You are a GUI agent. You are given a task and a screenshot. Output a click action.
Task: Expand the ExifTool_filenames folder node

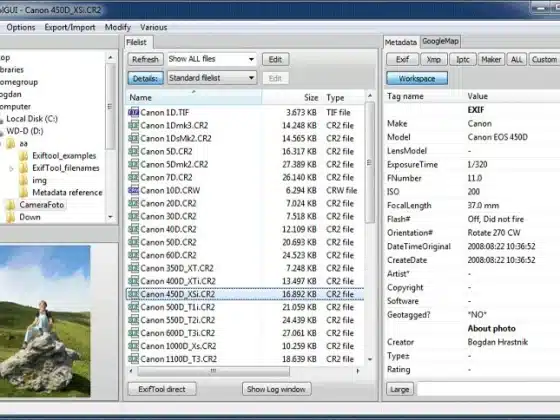click(11, 168)
